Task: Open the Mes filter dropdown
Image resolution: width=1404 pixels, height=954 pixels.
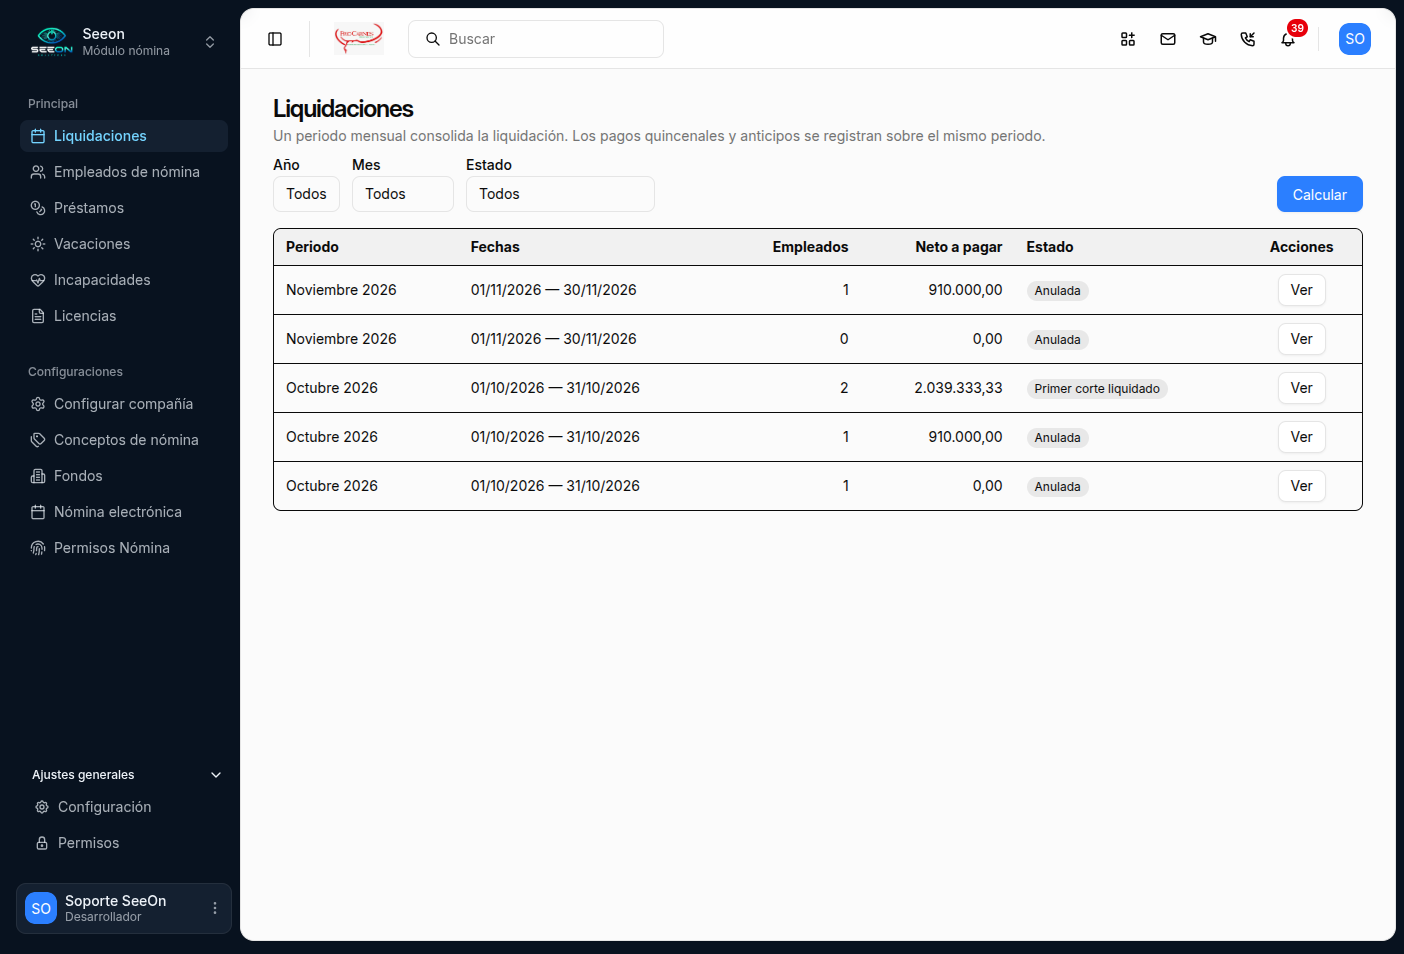Action: point(403,194)
